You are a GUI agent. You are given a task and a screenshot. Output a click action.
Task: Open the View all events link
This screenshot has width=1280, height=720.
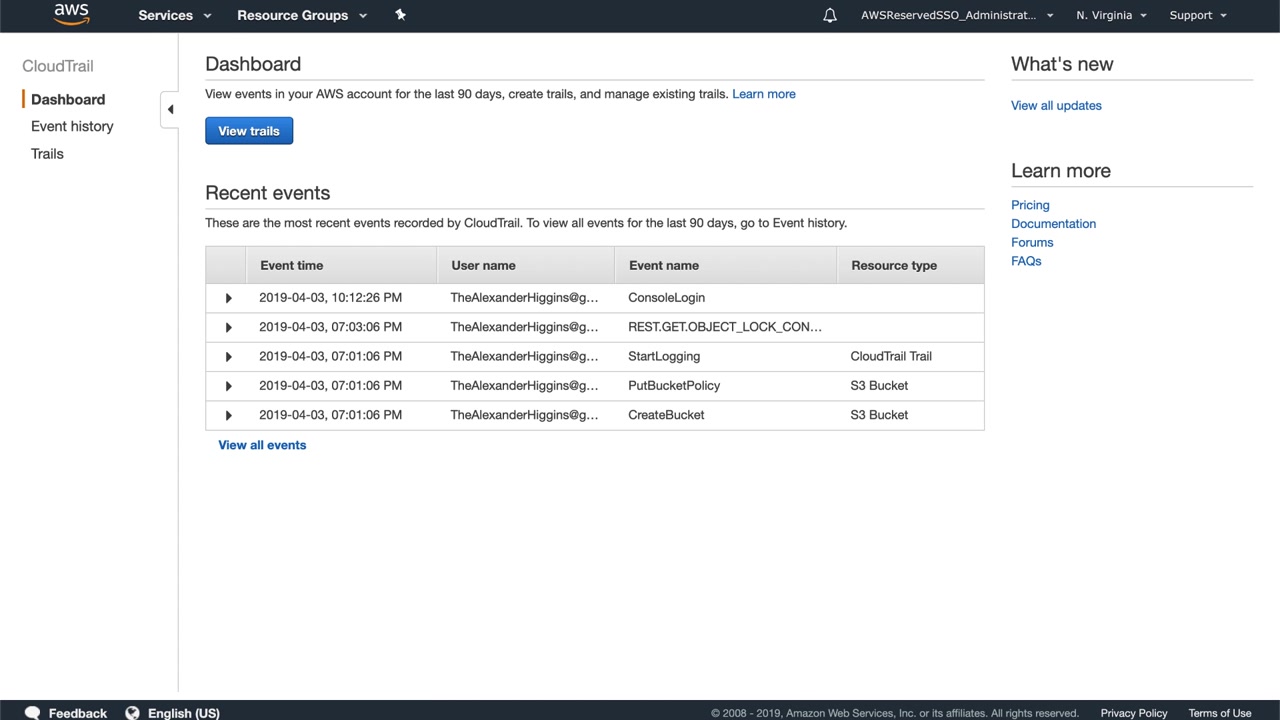tap(262, 445)
